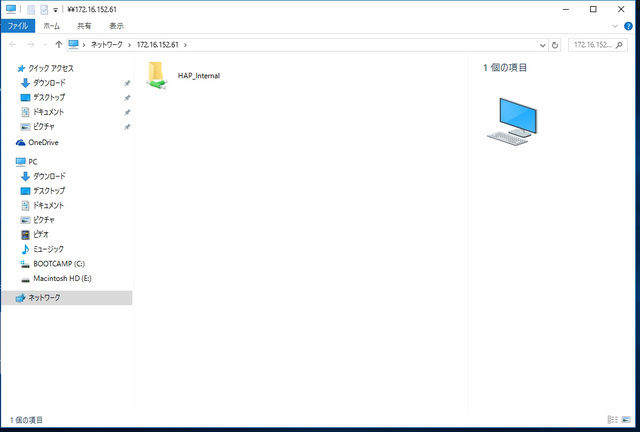640x432 pixels.
Task: Open the ファイル (File) menu tab
Action: click(x=17, y=27)
